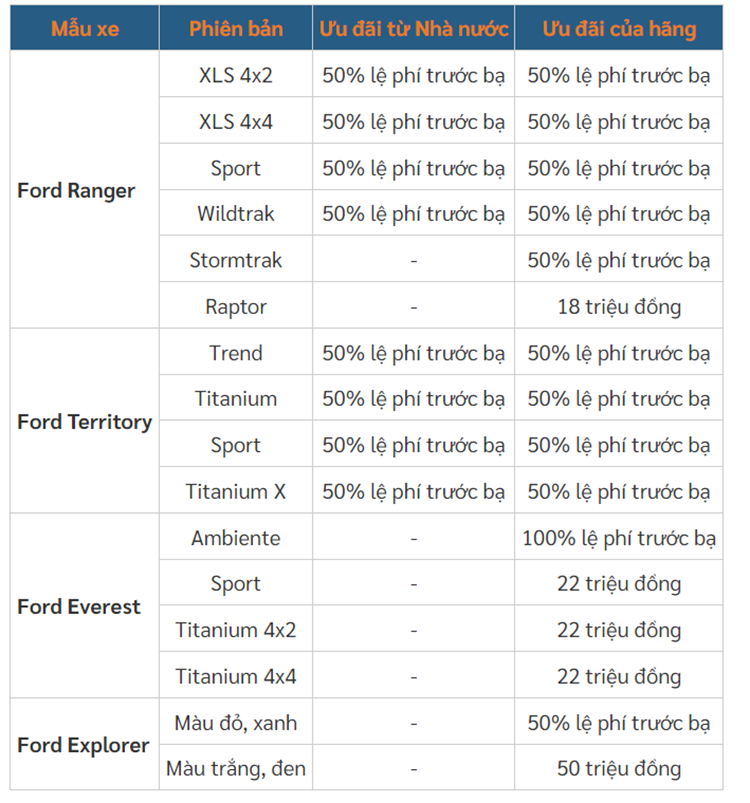Select the Titanium 4x4 version cell
This screenshot has width=750, height=803.
point(236,677)
